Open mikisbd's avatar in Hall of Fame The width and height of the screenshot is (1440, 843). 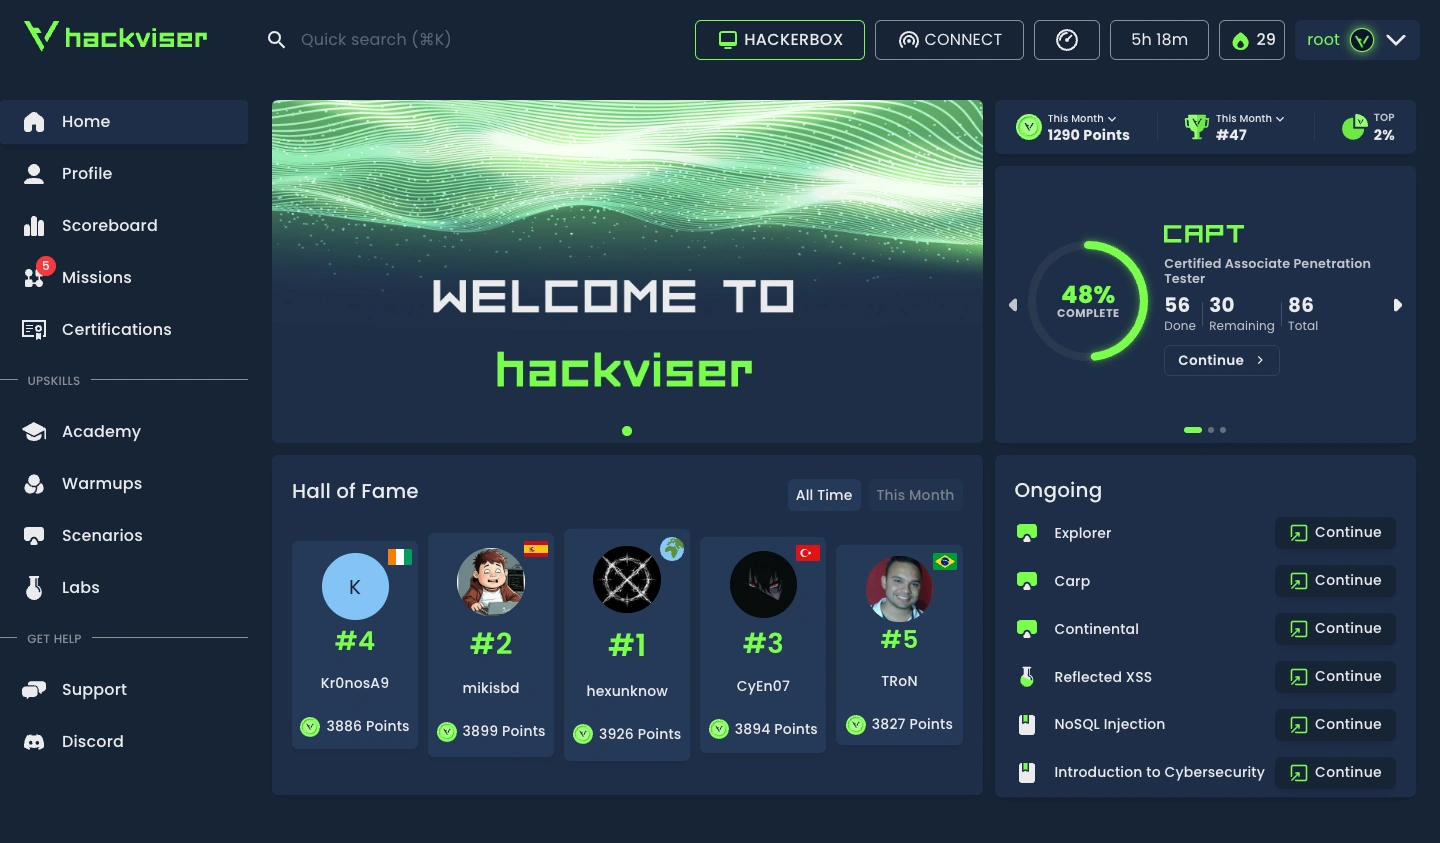(x=491, y=581)
